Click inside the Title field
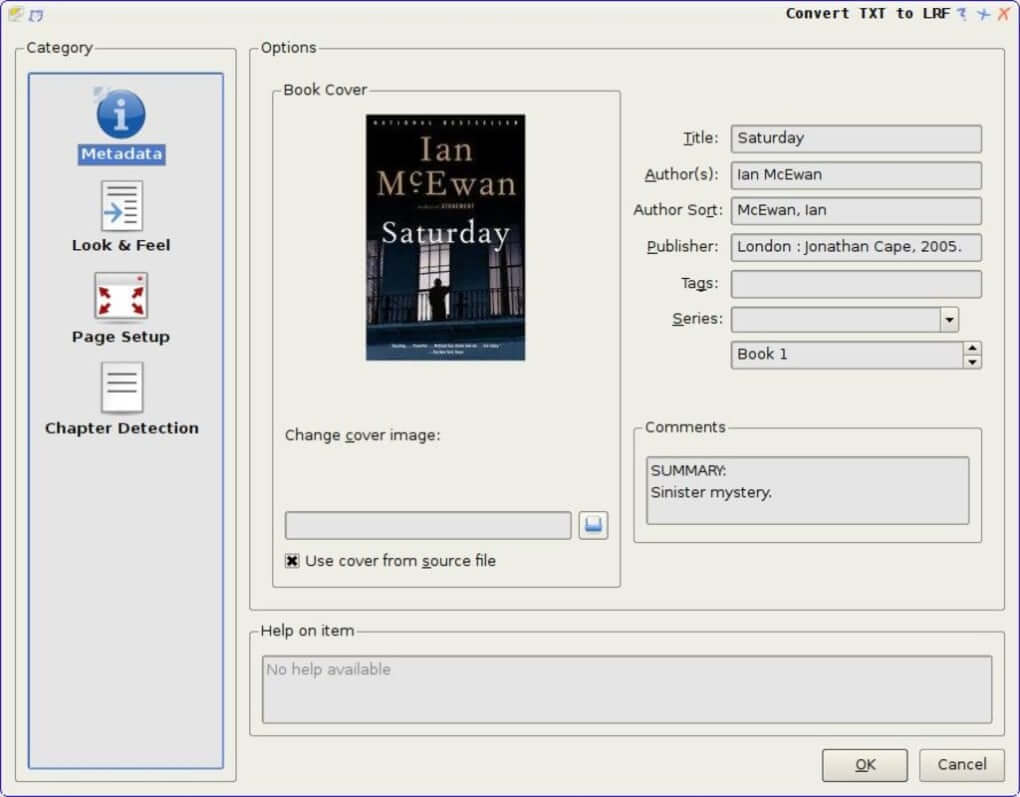The height and width of the screenshot is (797, 1020). pos(855,138)
